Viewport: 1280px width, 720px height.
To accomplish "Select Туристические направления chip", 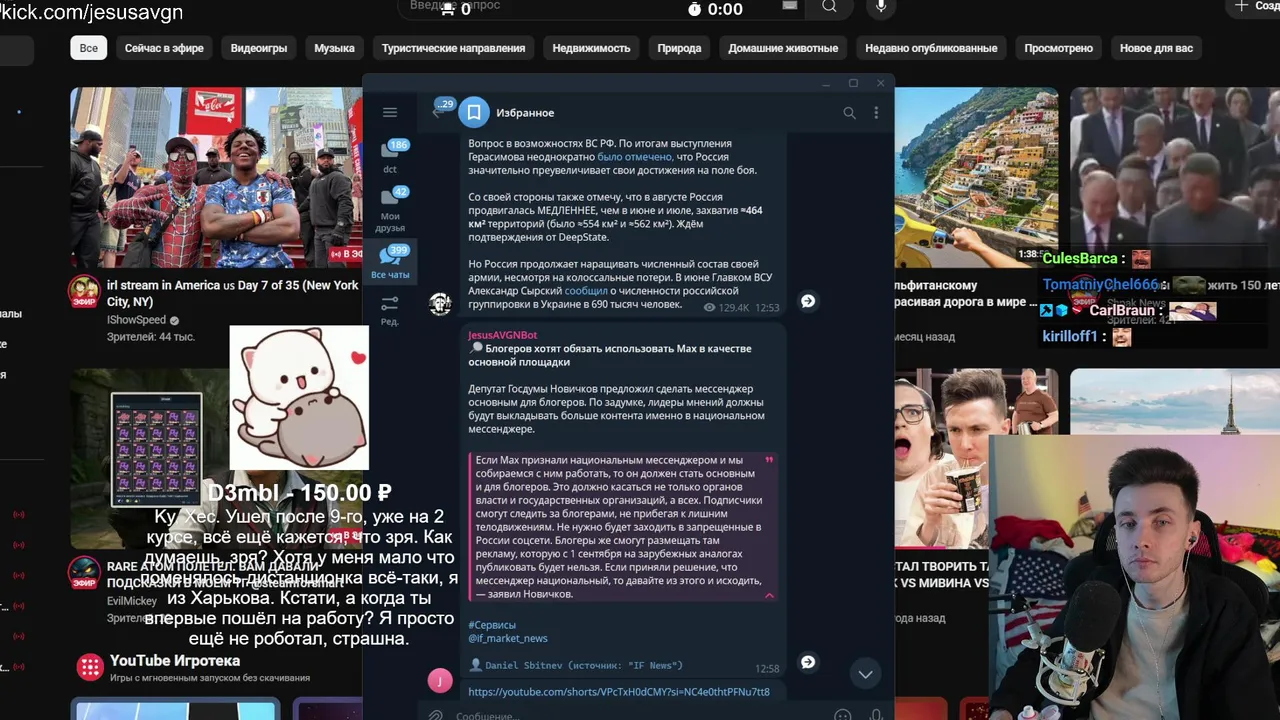I will click(453, 48).
